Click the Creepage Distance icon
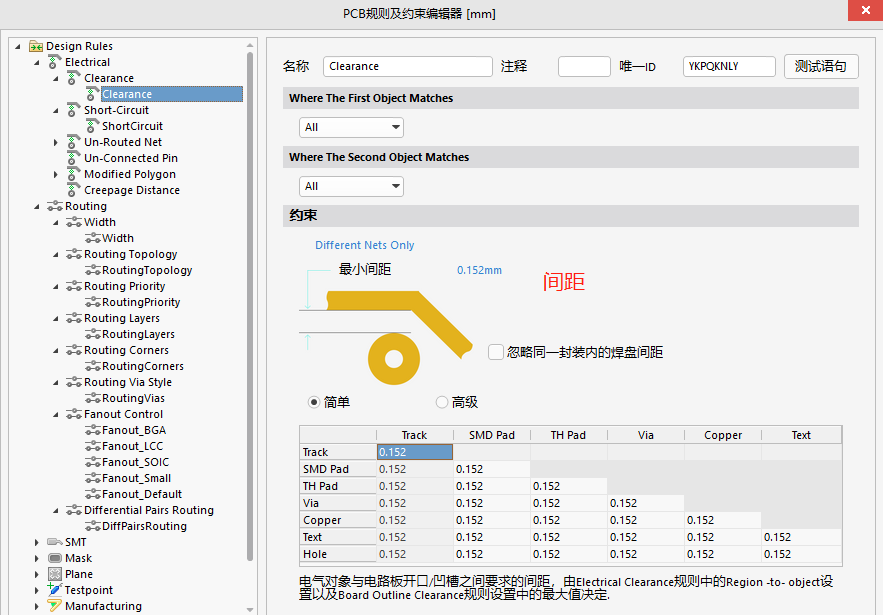The image size is (883, 615). (x=72, y=190)
